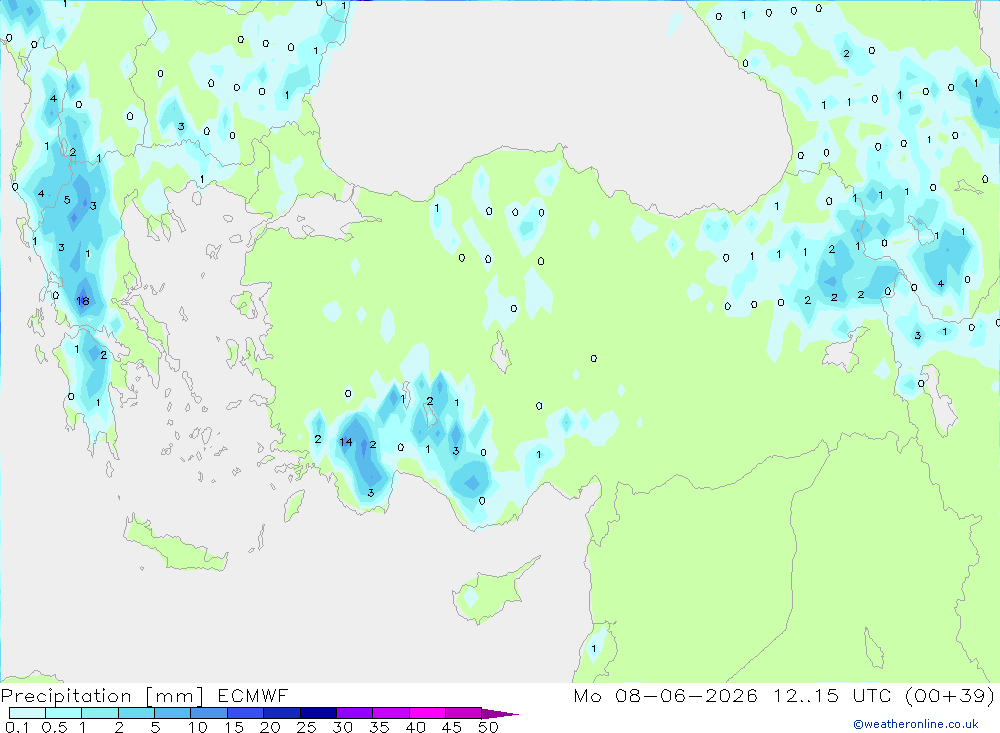Click the above-50 mm arrow tip of legend

500,714
